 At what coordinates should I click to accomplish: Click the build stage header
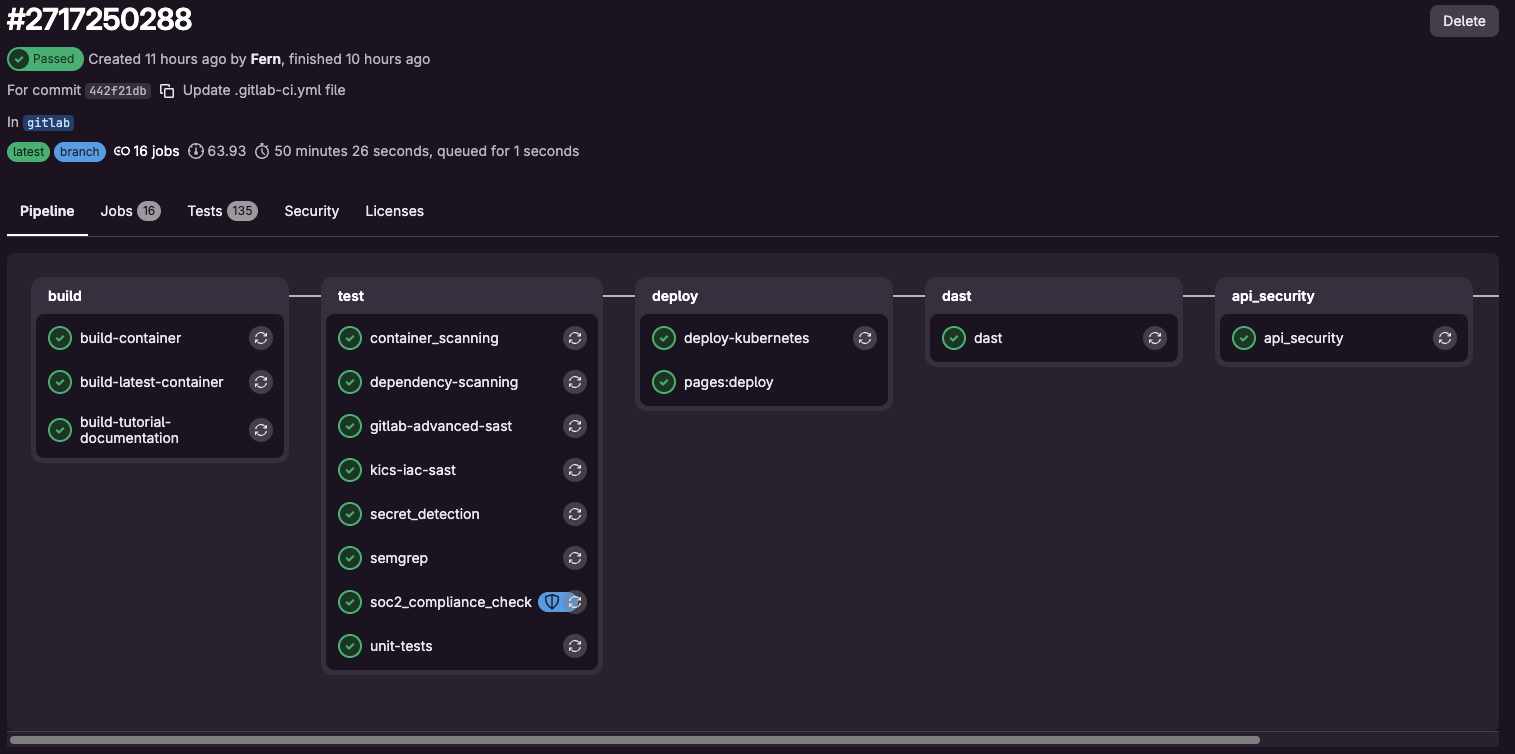[65, 296]
